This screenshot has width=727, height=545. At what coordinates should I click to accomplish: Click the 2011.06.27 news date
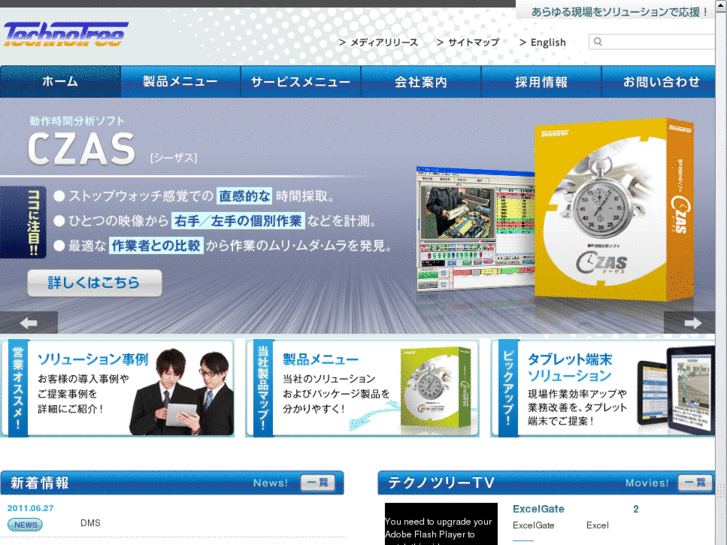tap(31, 508)
